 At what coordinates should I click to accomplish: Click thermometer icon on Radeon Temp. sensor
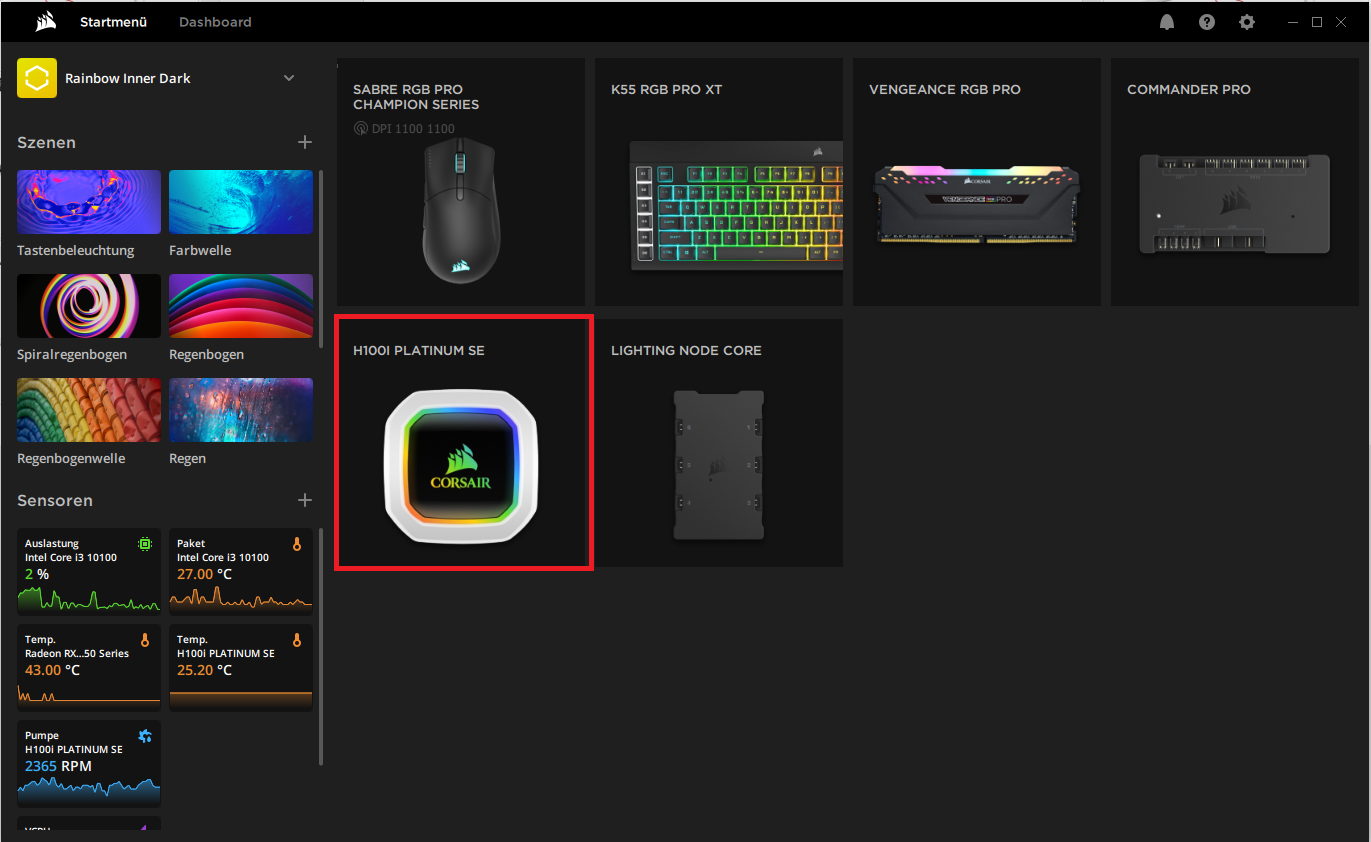point(145,640)
